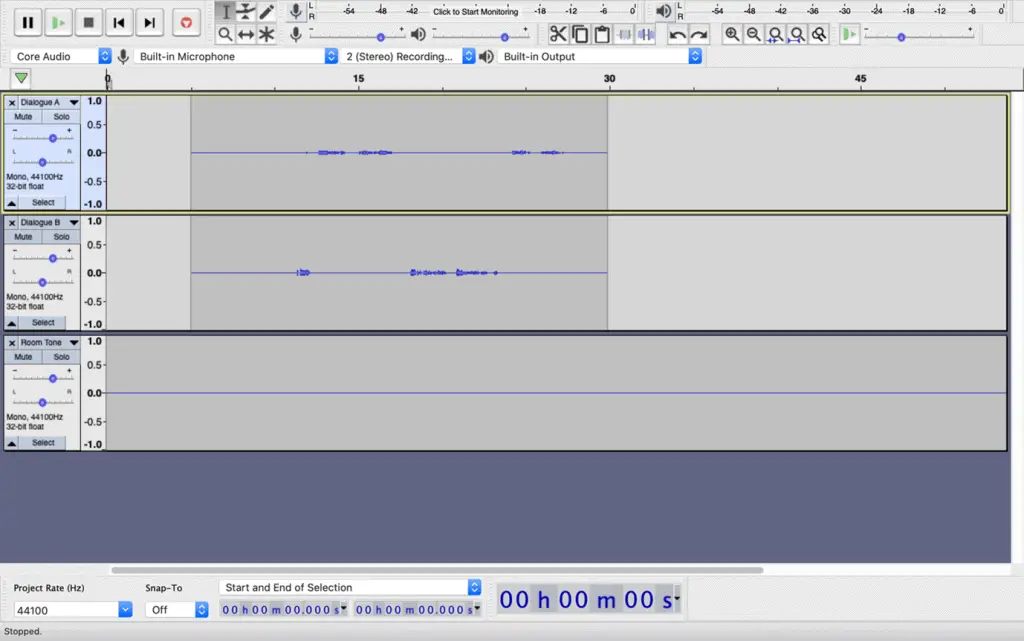Solo the Dialogue B track

coord(61,237)
